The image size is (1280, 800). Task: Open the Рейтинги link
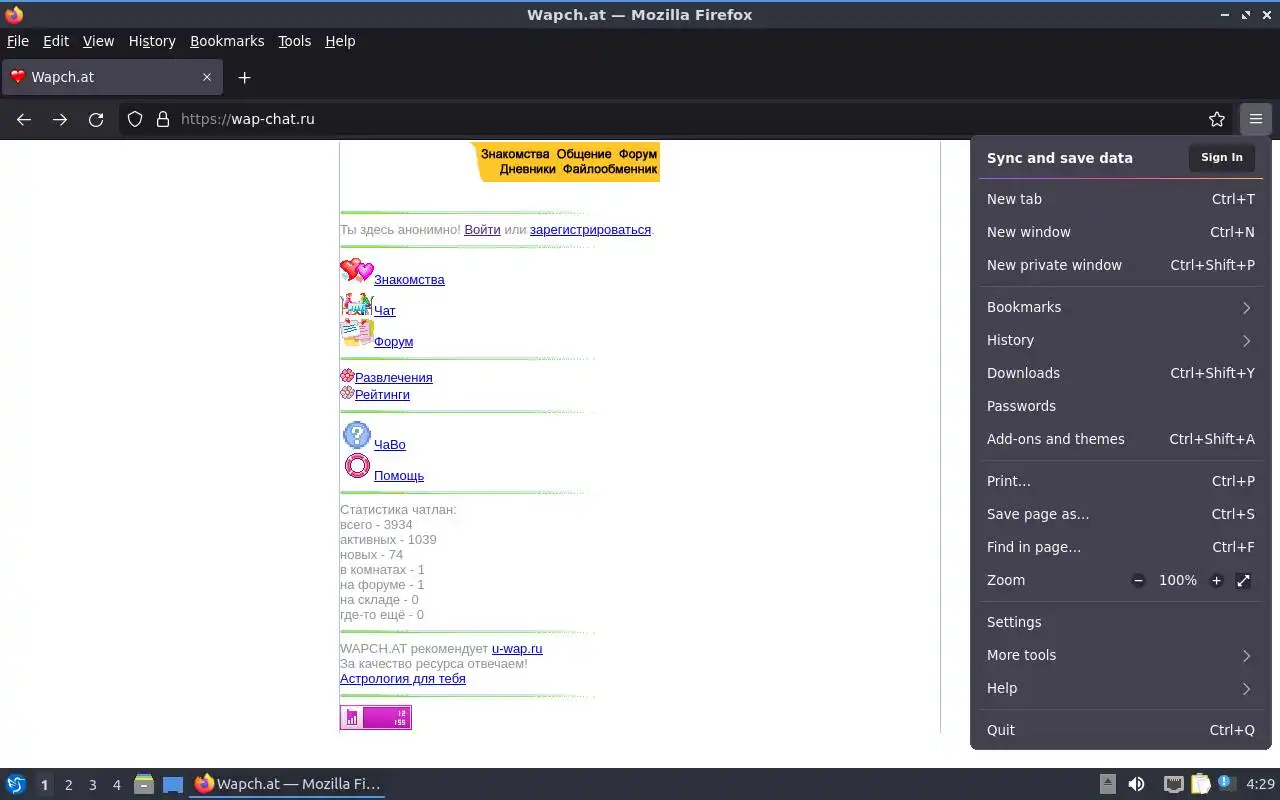[x=382, y=394]
